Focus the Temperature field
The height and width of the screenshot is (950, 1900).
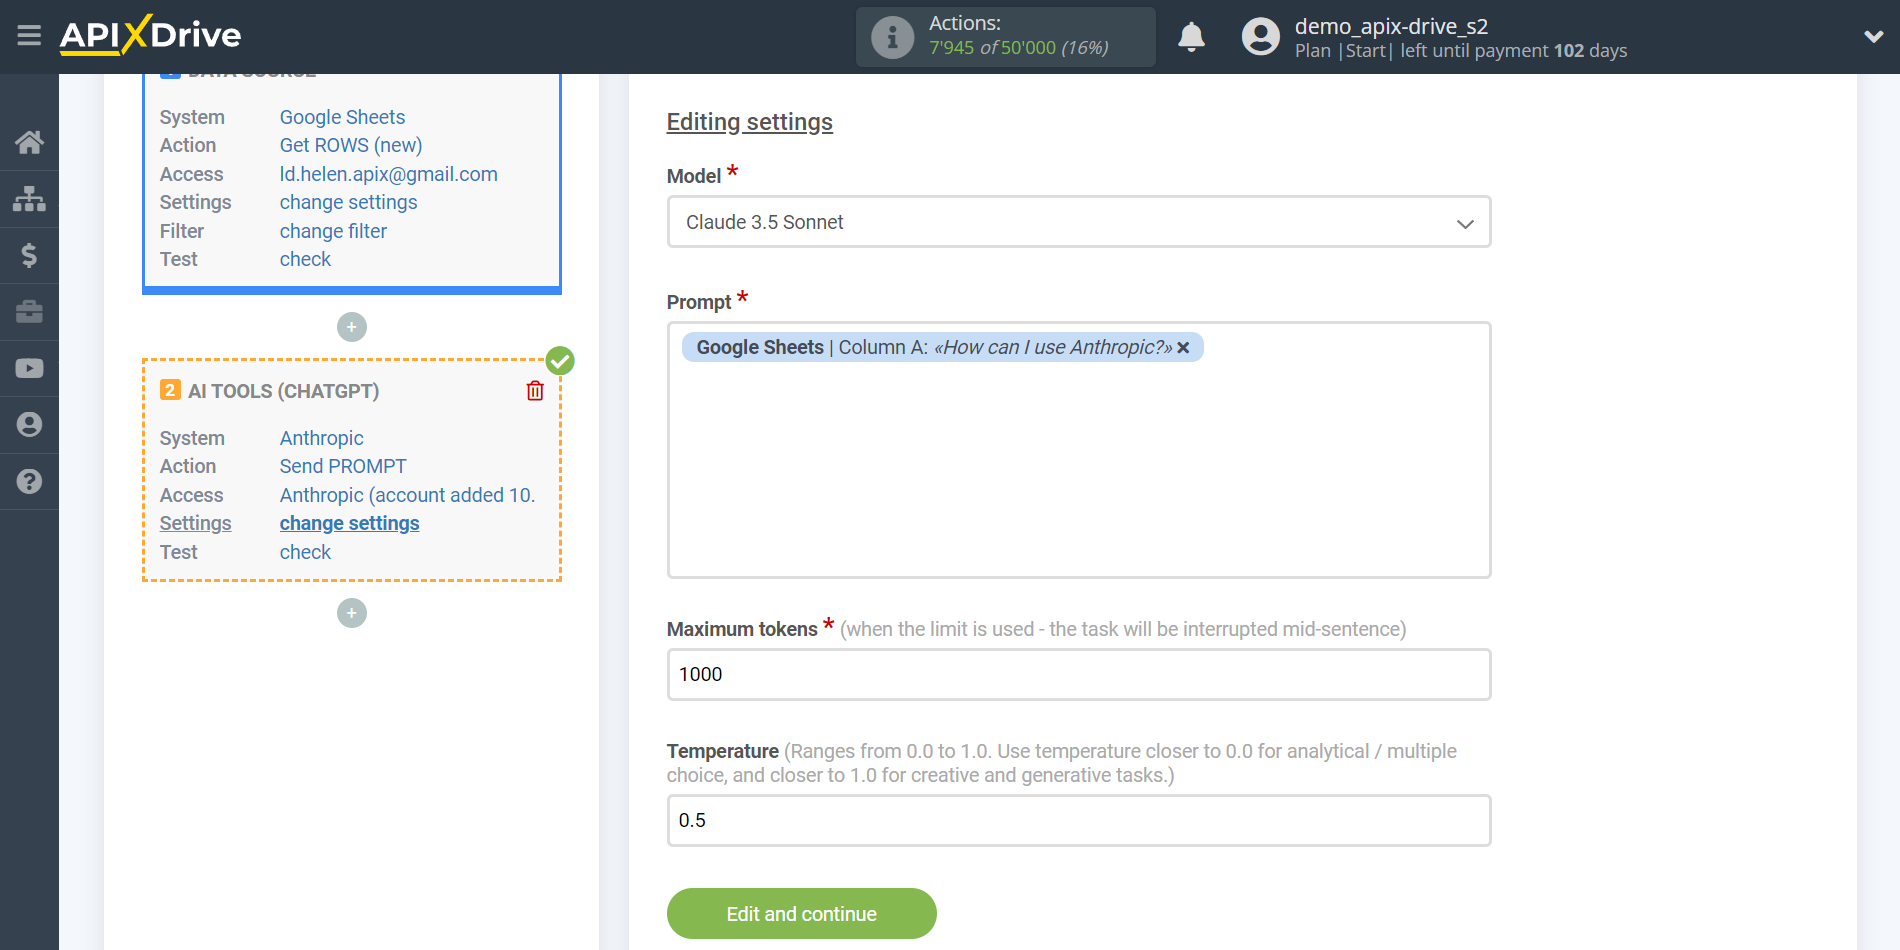coord(1079,820)
